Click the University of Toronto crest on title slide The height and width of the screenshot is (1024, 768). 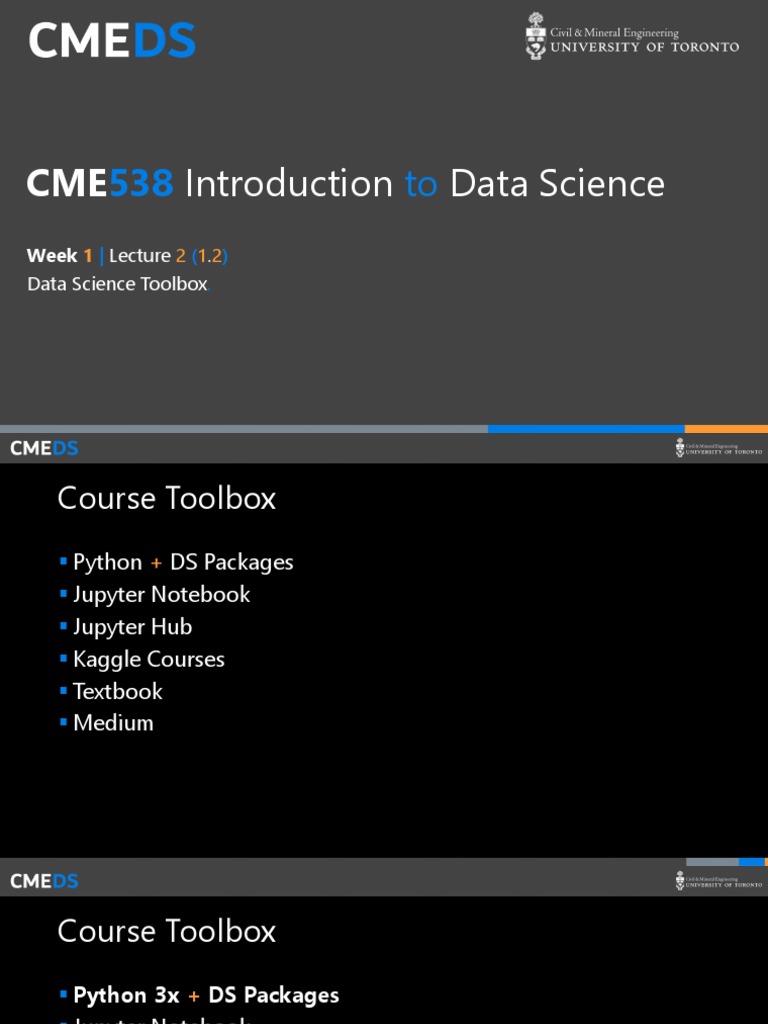[537, 36]
